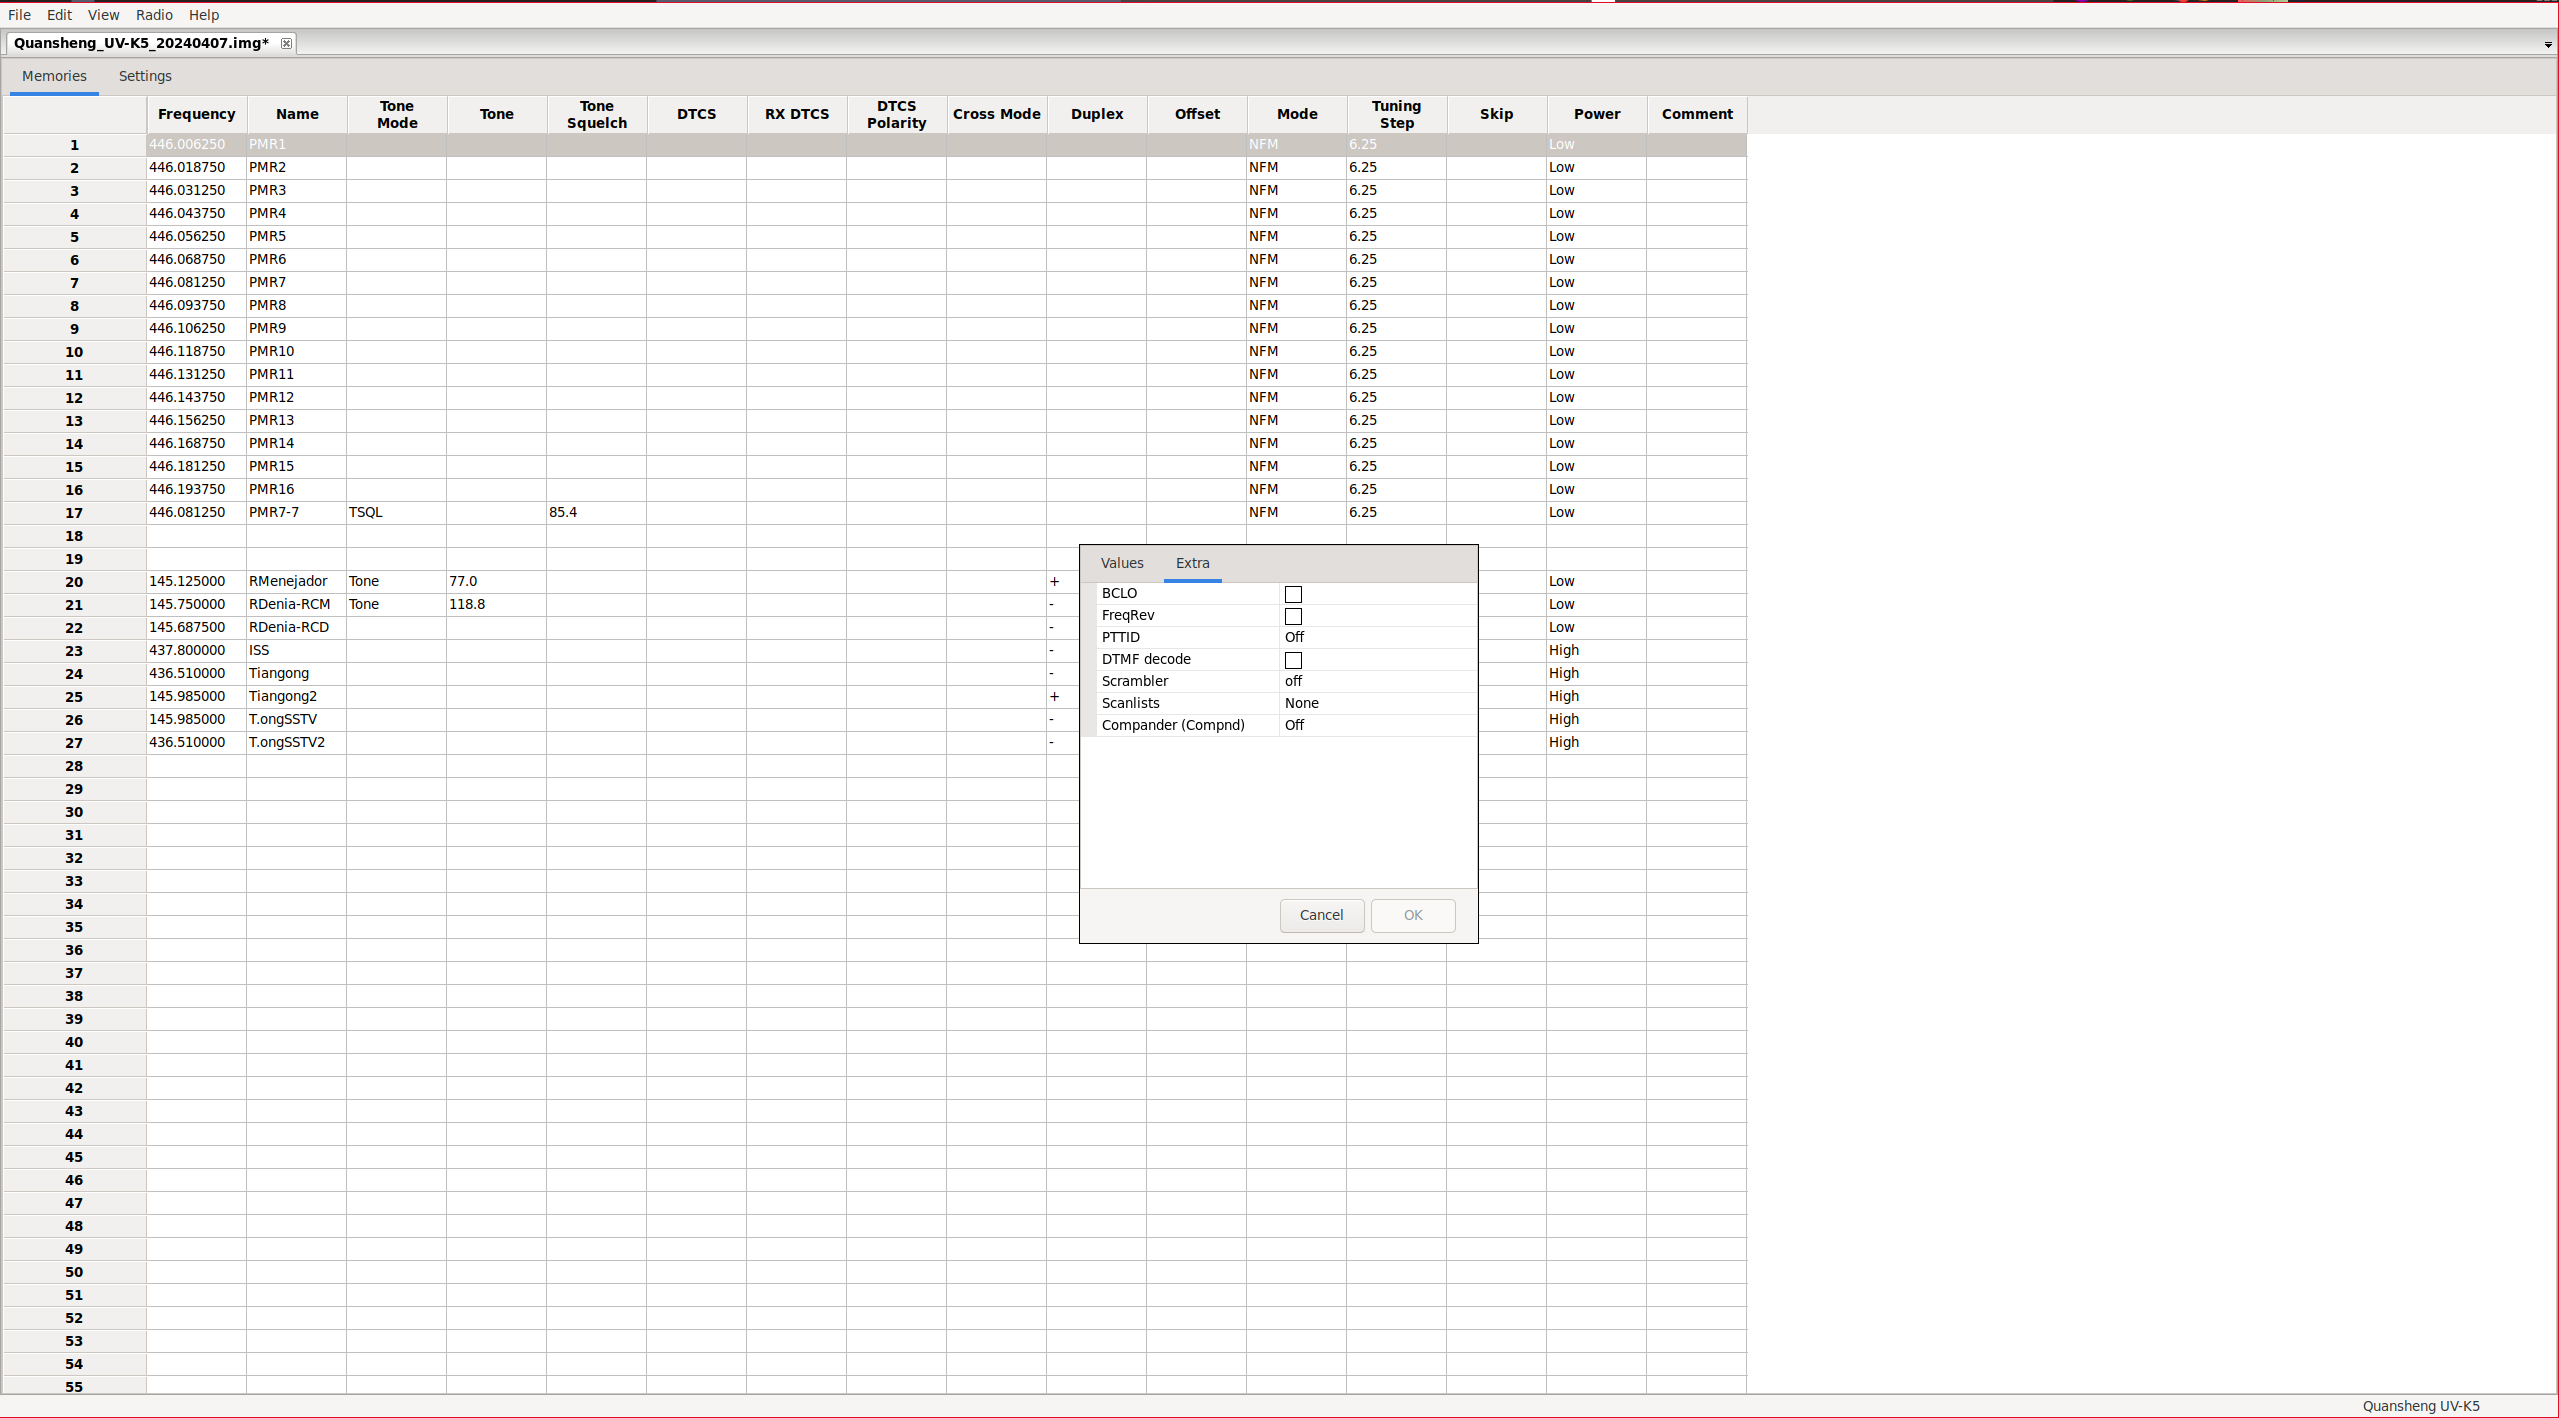Toggle the FreqRev checkbox
The width and height of the screenshot is (2559, 1418).
point(1293,616)
